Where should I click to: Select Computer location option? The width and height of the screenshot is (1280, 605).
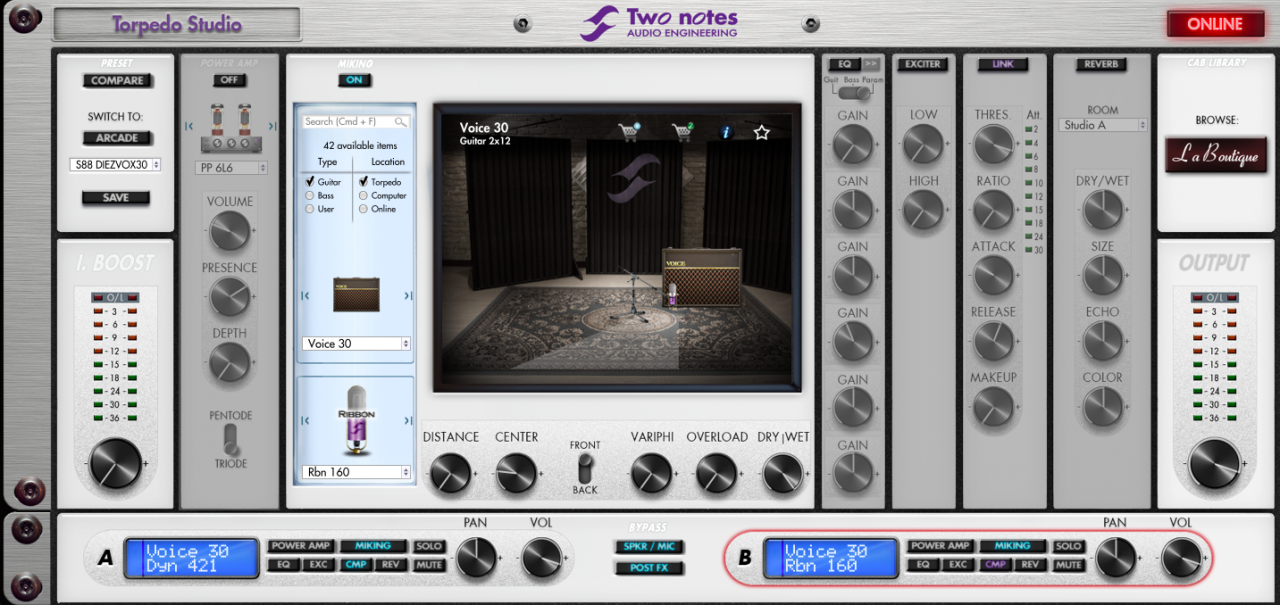pyautogui.click(x=363, y=196)
